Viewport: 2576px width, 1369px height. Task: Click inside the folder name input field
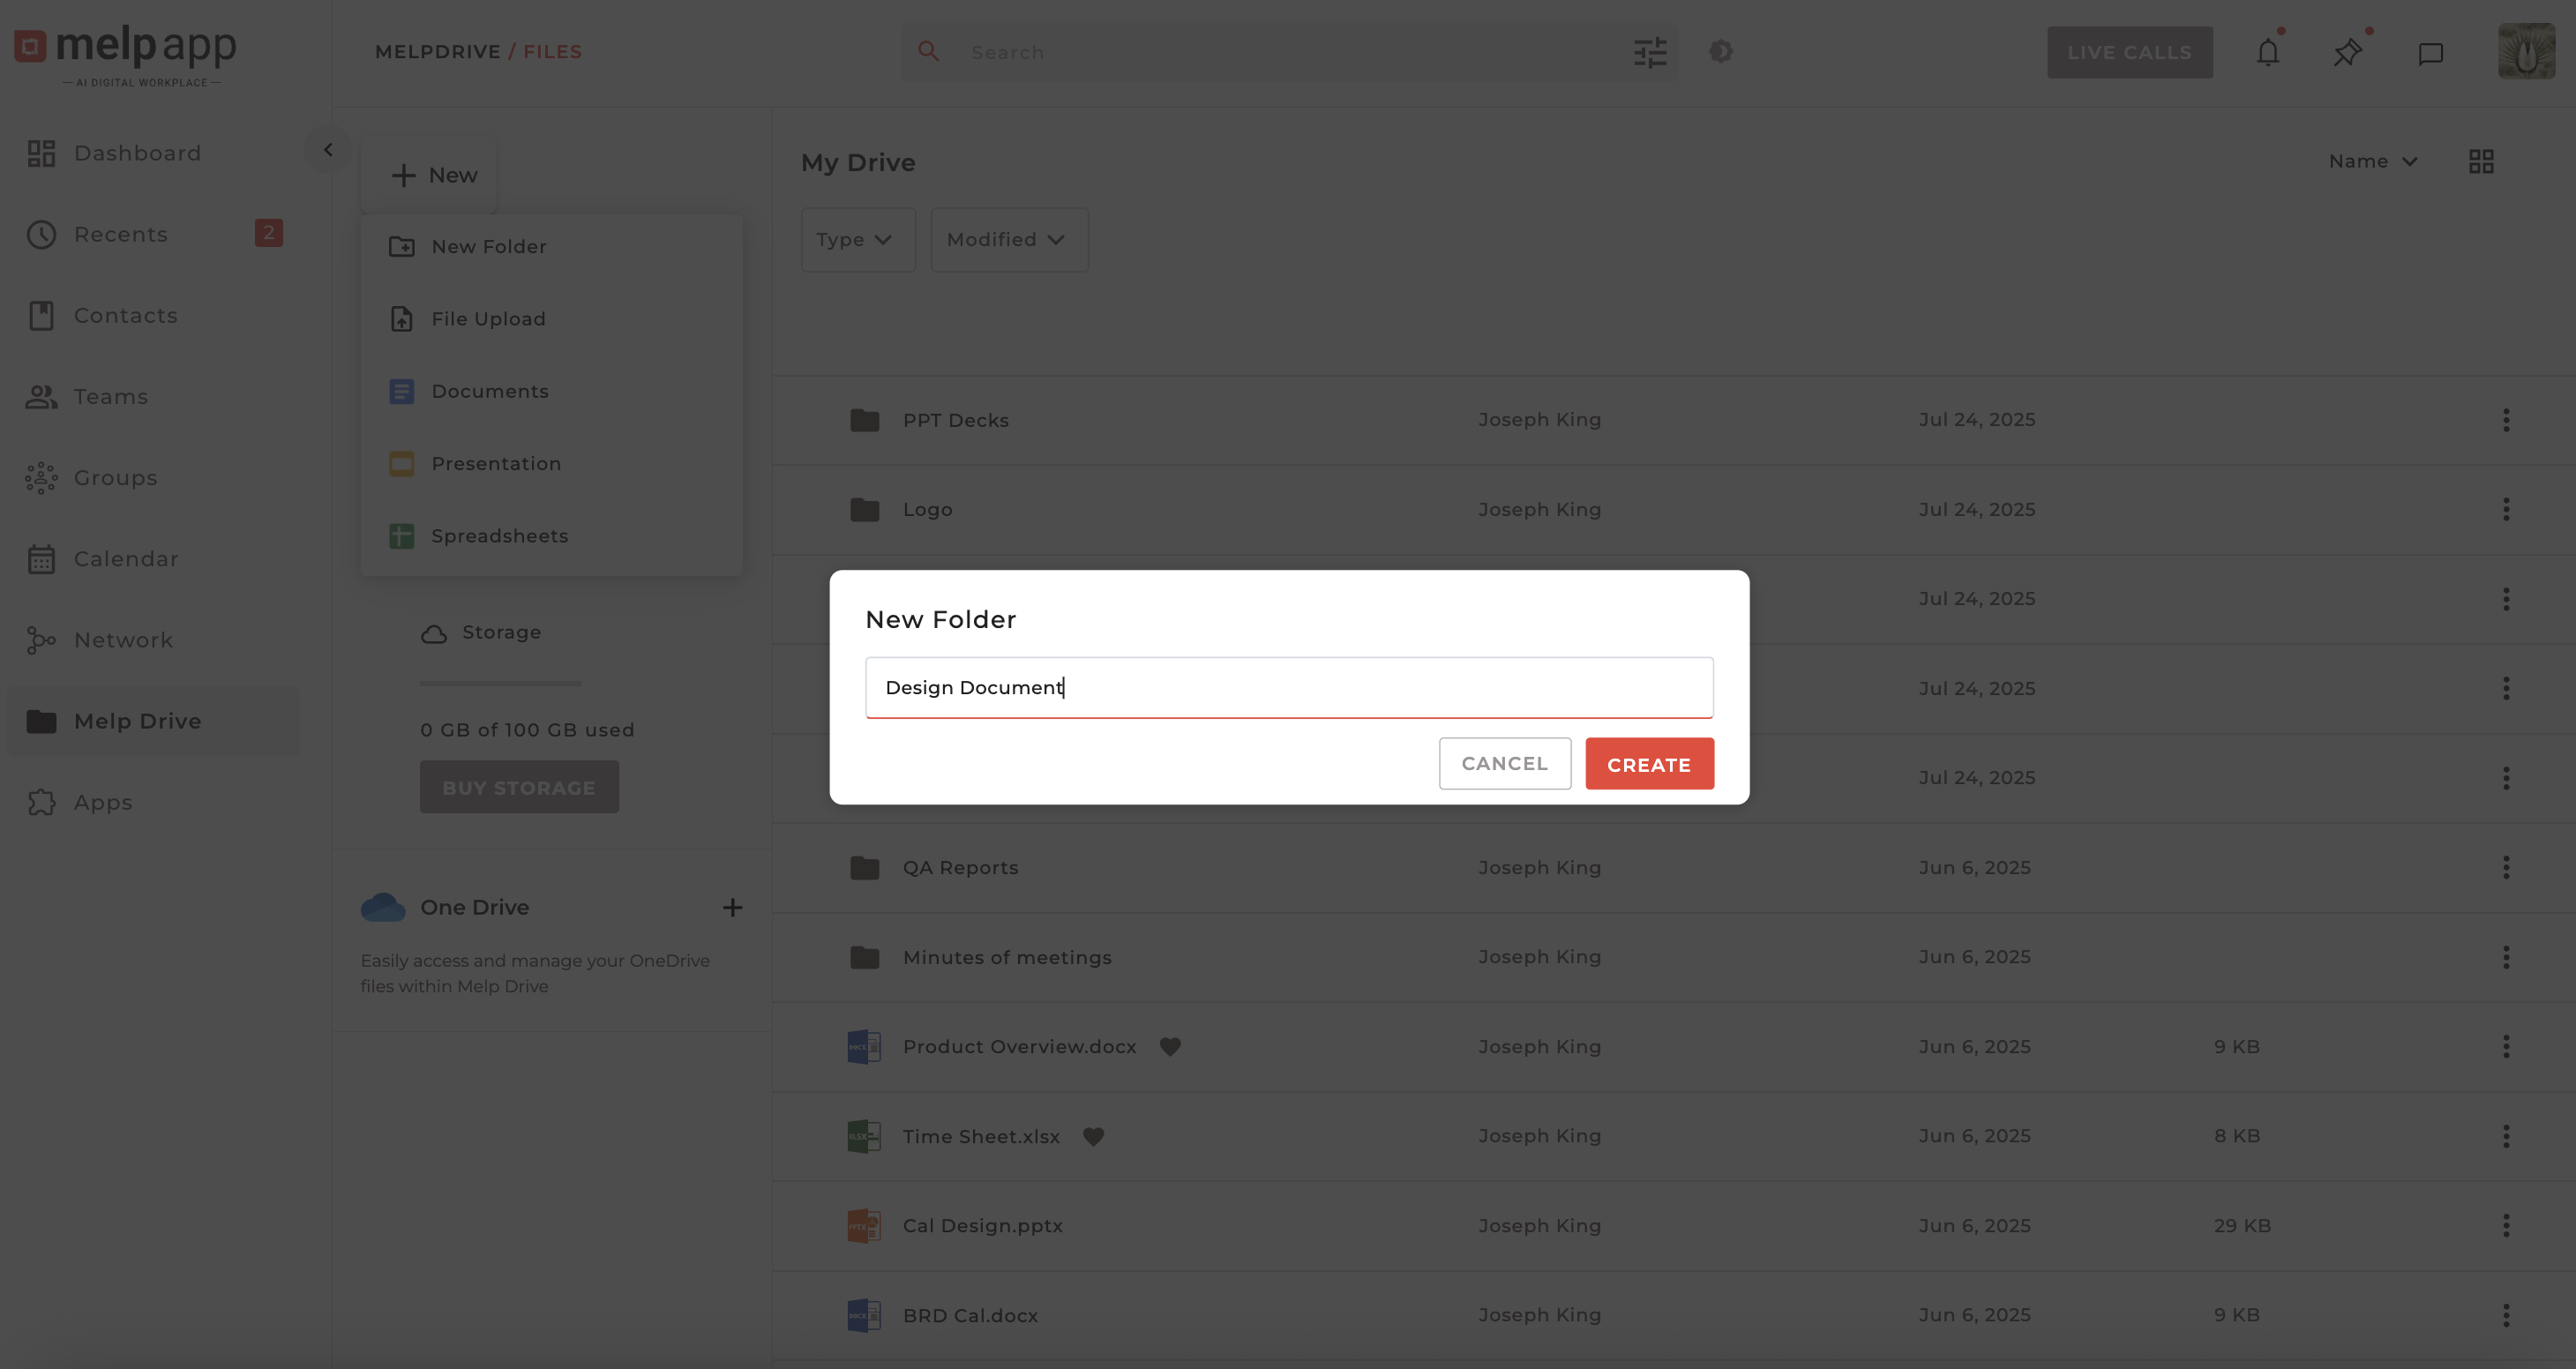click(x=1288, y=687)
